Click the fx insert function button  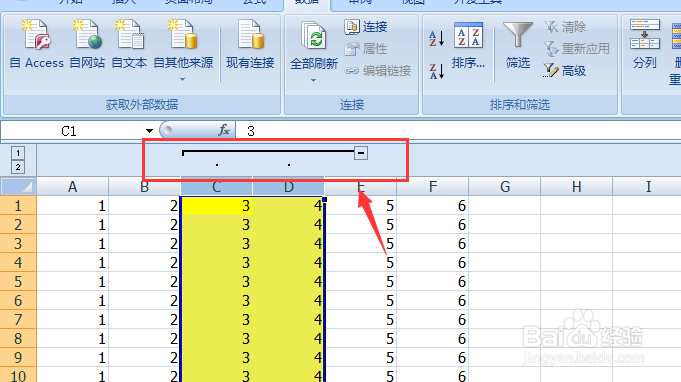224,130
